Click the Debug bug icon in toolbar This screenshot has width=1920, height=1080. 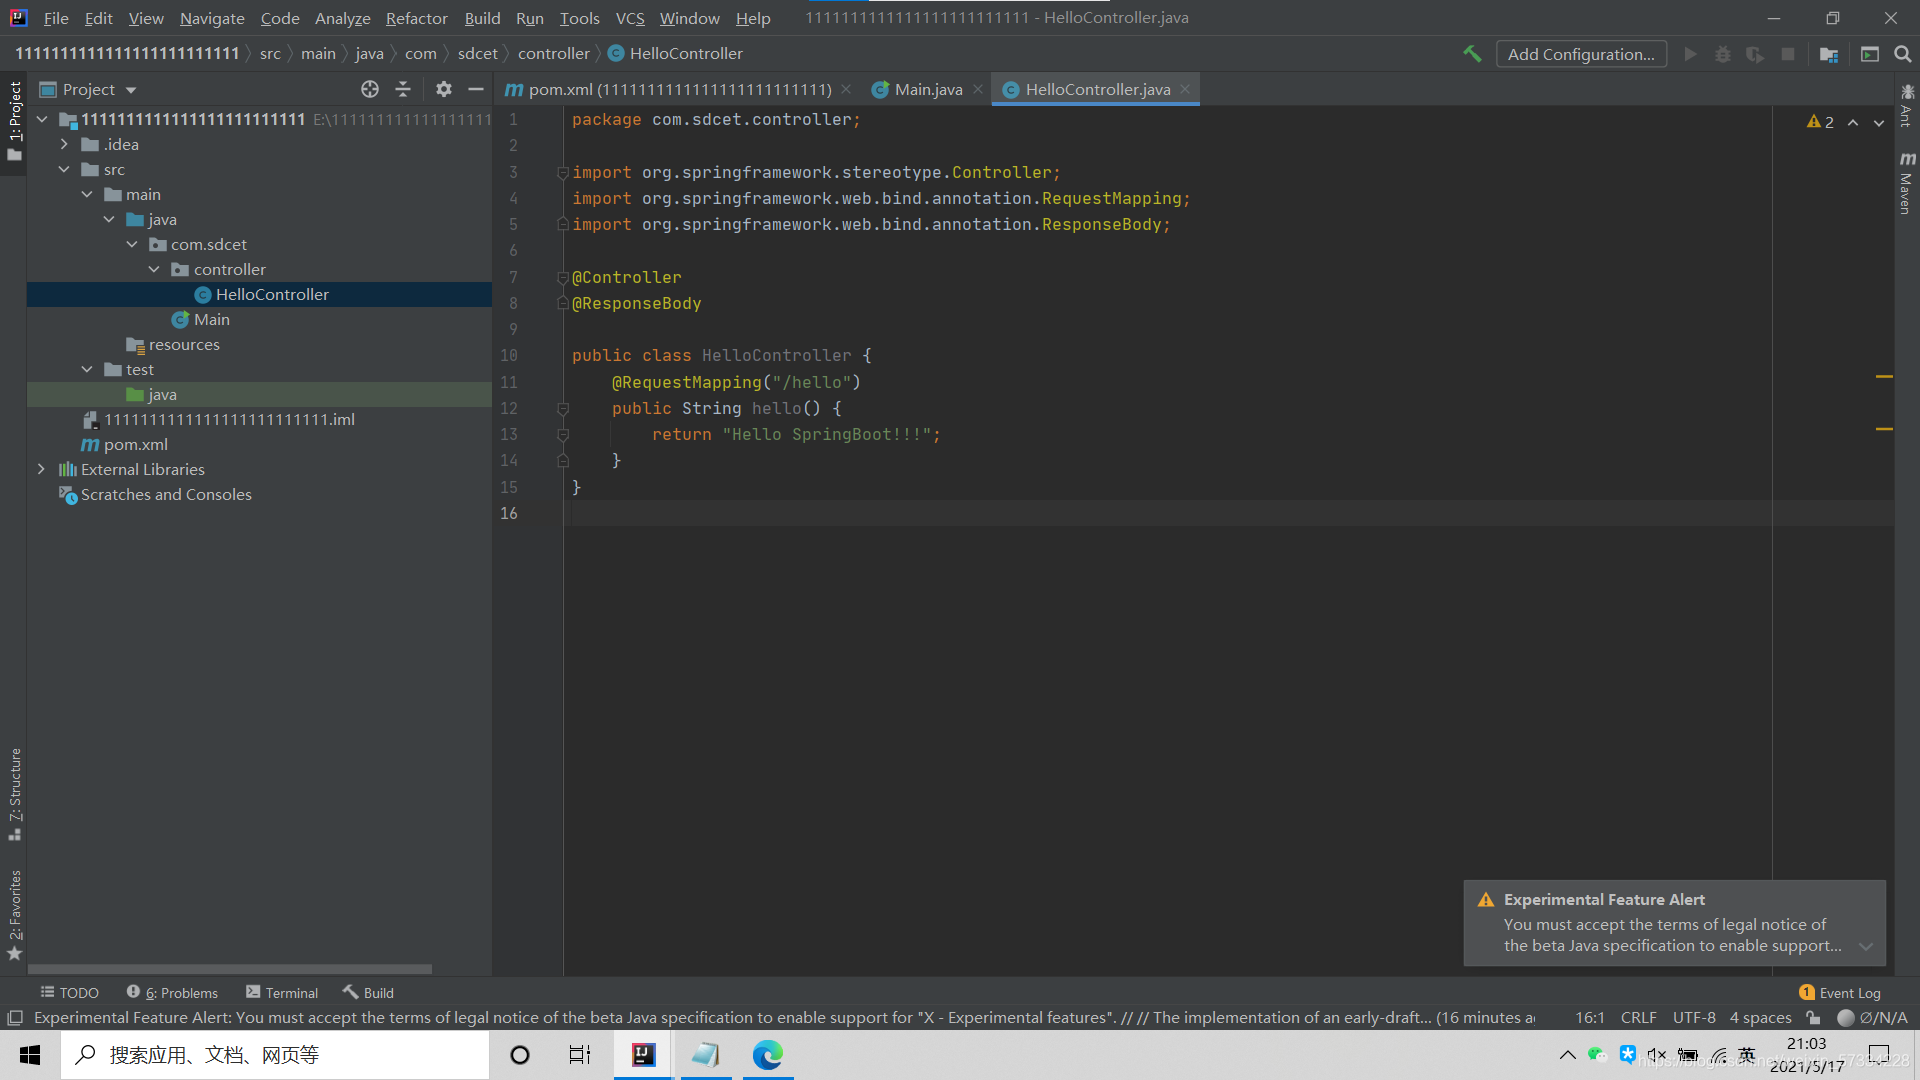[x=1722, y=54]
